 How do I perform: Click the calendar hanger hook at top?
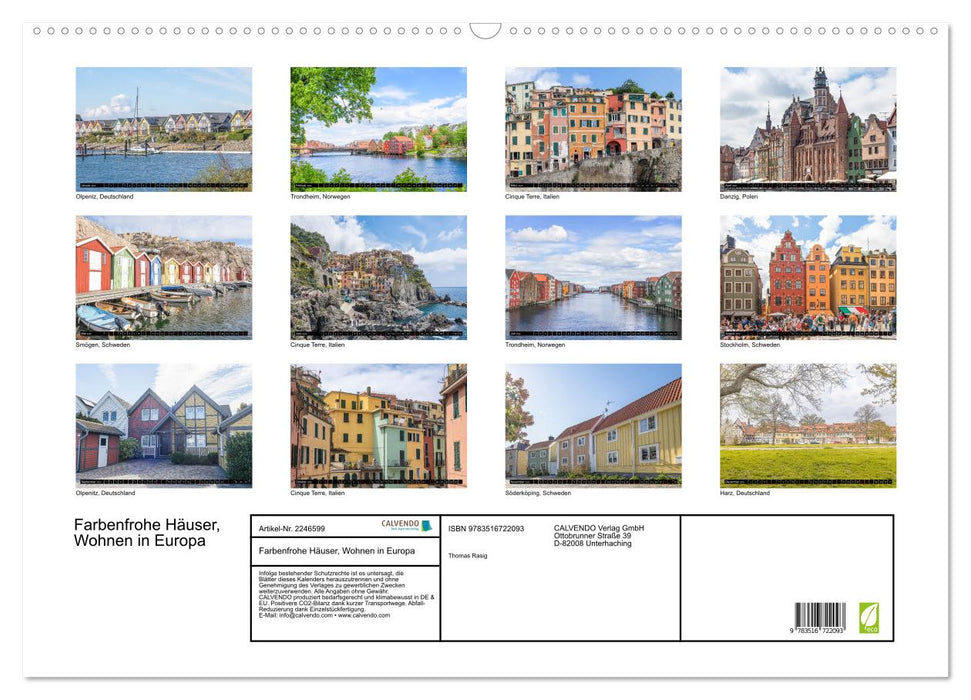[x=485, y=31]
